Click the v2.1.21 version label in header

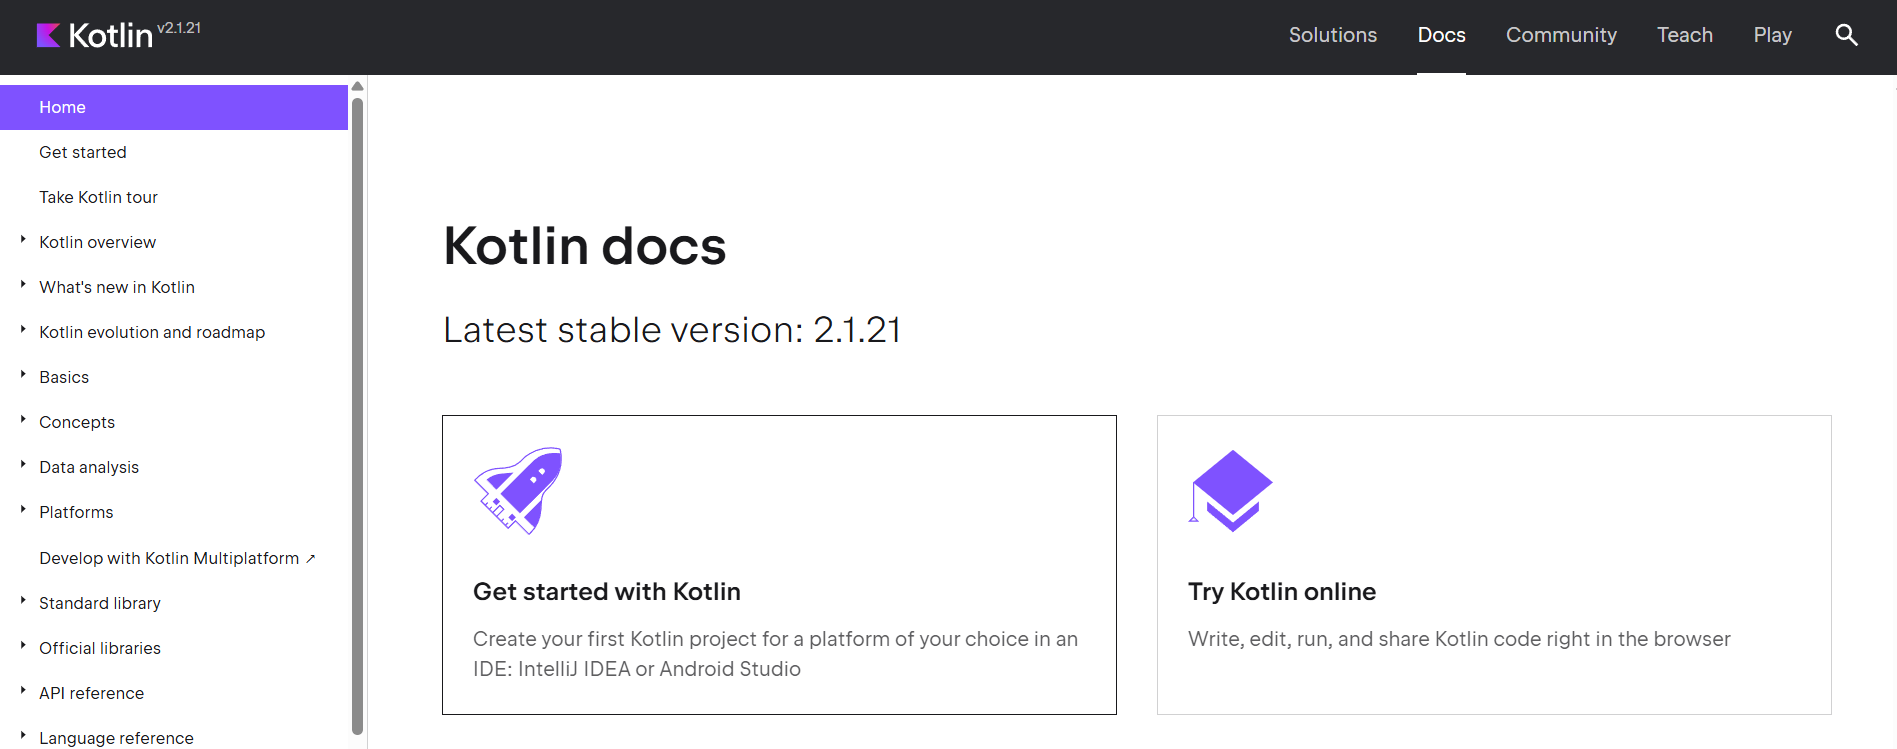click(179, 28)
